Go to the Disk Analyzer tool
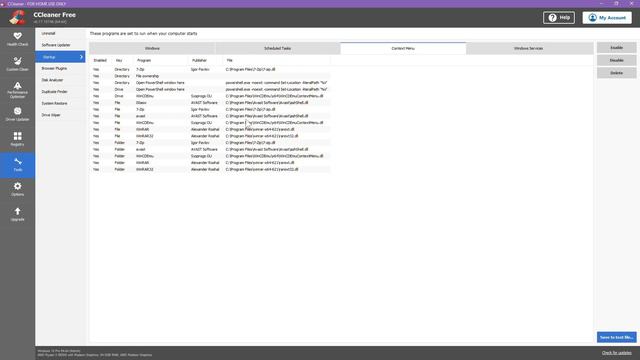 (x=60, y=80)
